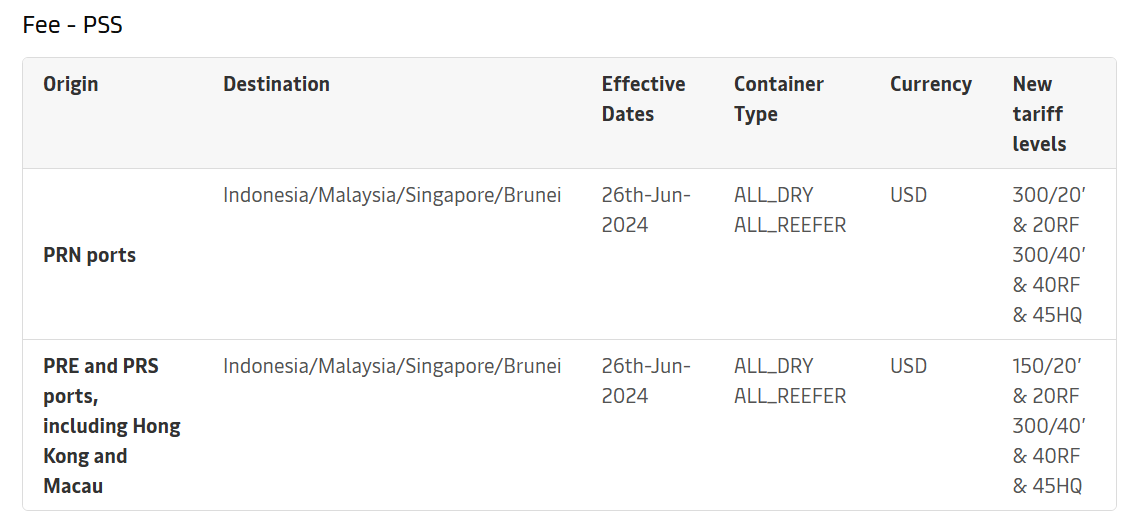The image size is (1137, 528).
Task: Select the PRE and PRS ports origin cell
Action: (x=111, y=426)
